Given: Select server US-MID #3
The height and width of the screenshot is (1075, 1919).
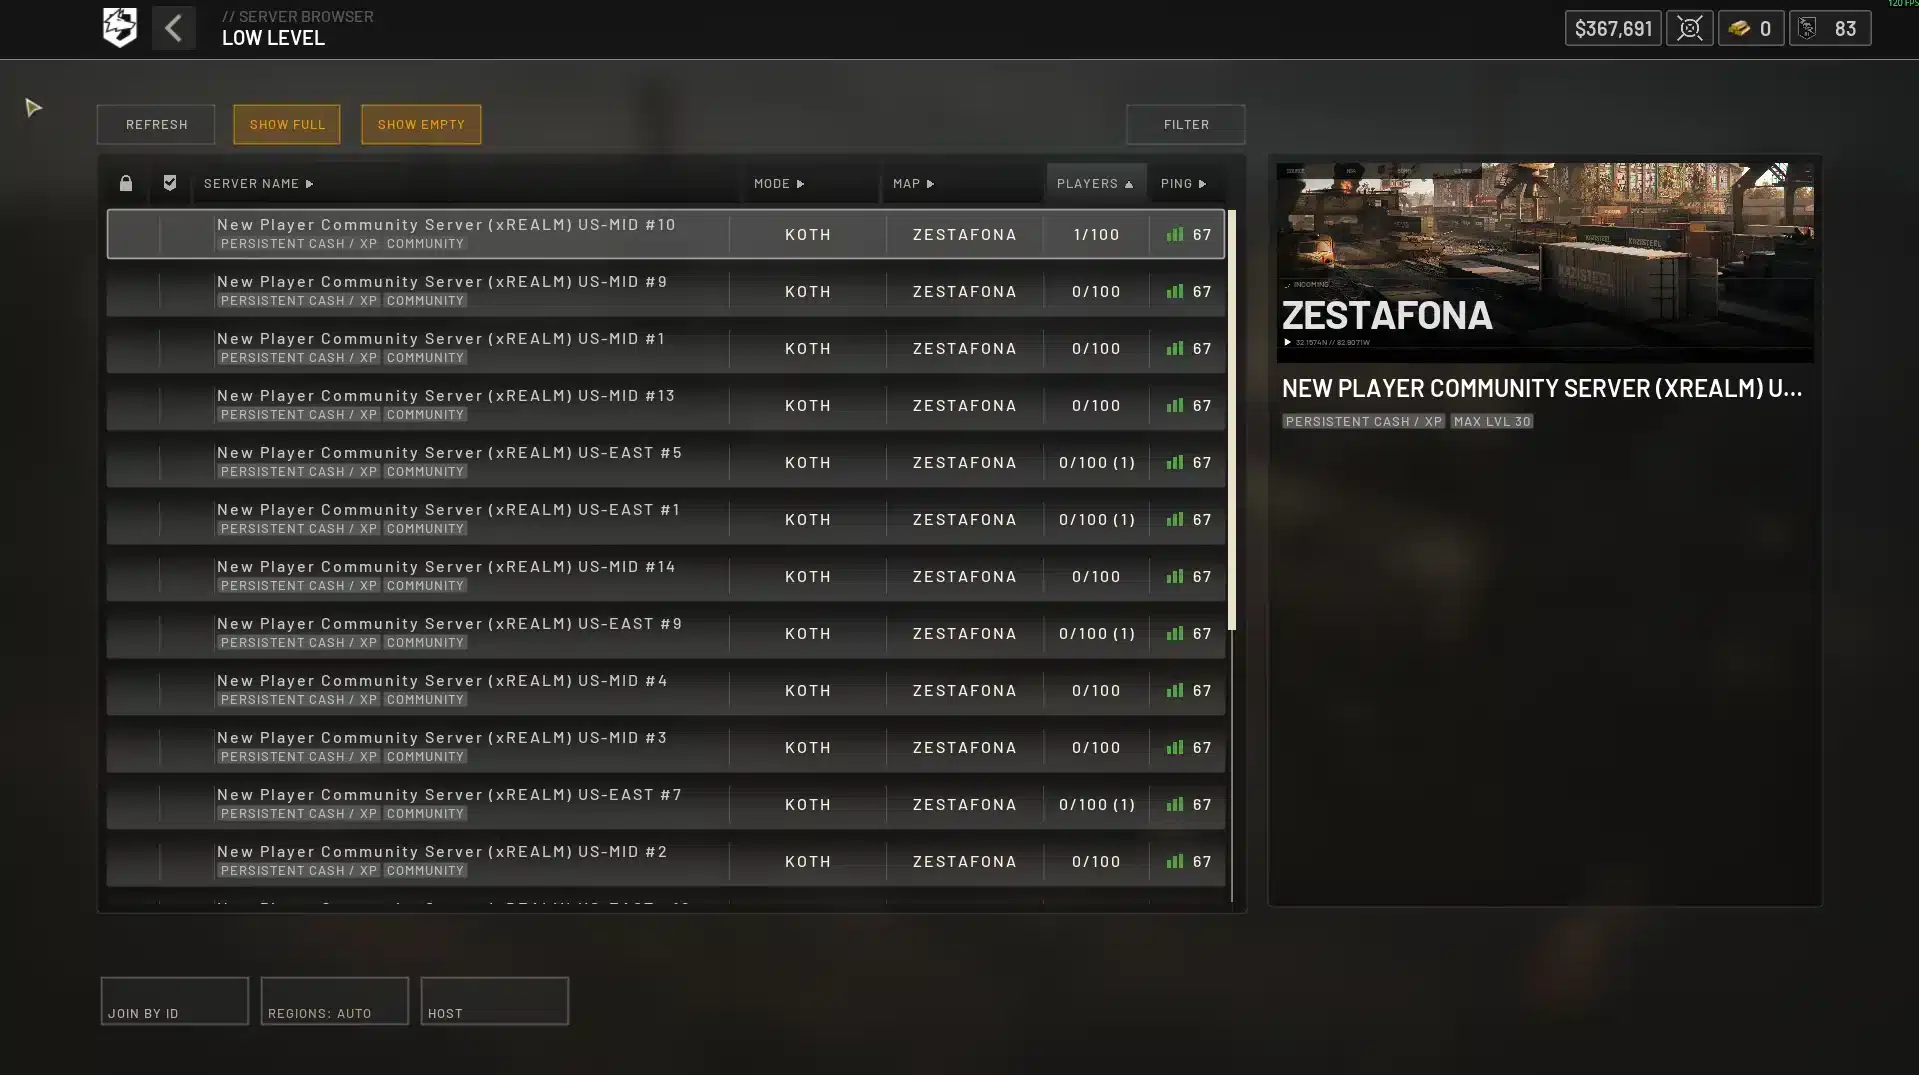Looking at the screenshot, I should (665, 747).
